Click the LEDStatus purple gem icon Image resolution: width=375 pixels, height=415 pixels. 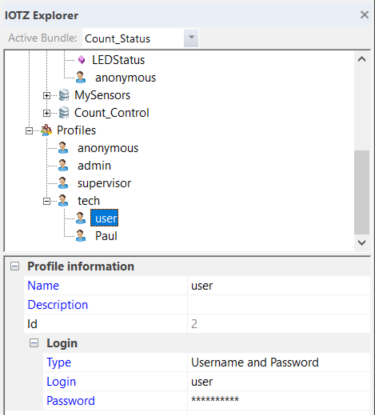[x=81, y=60]
